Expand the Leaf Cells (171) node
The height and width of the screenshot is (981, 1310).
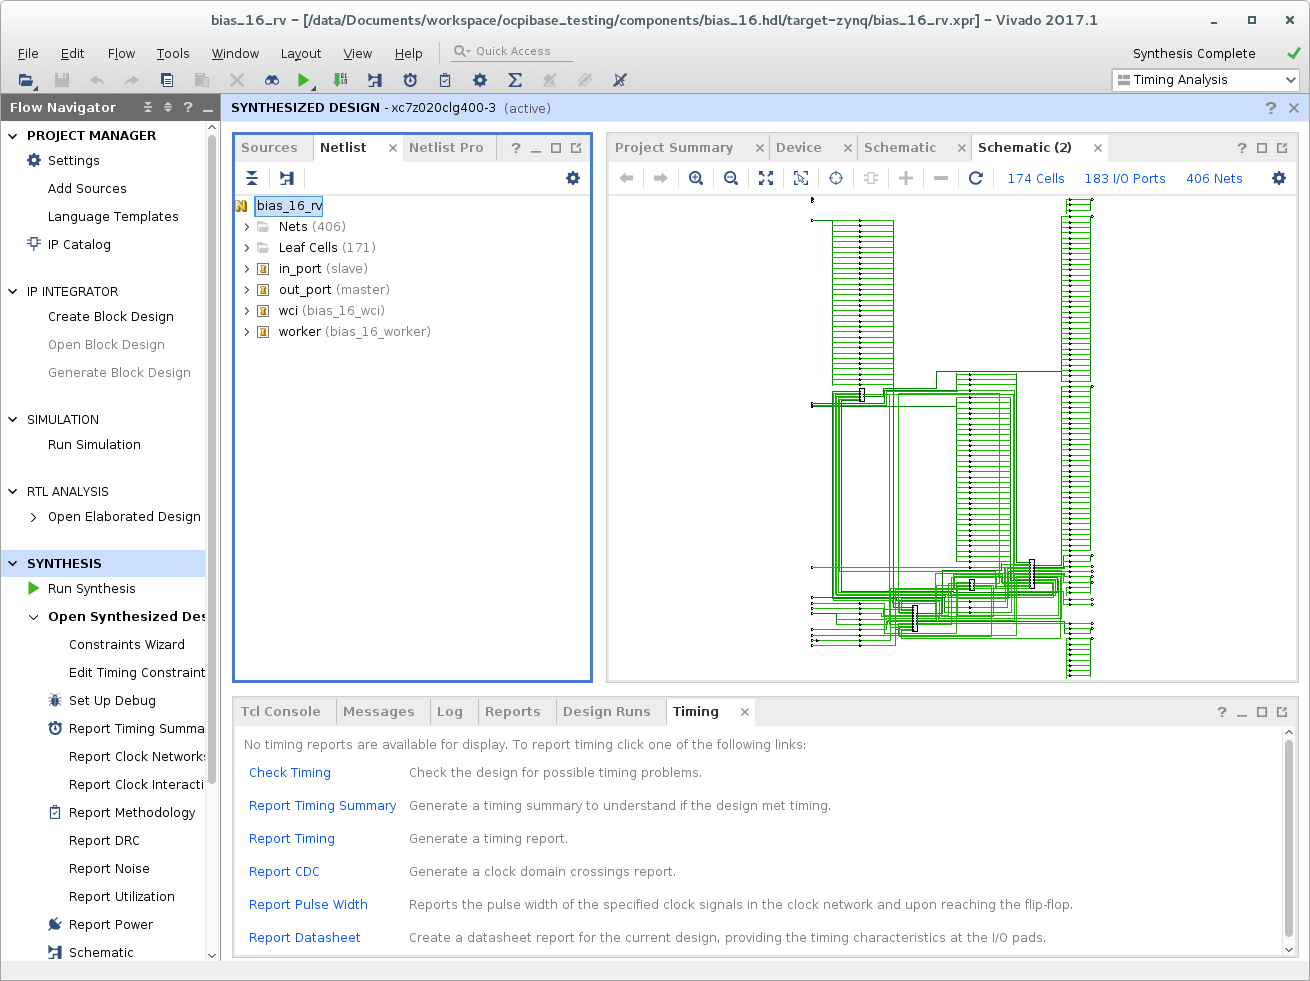click(x=247, y=248)
